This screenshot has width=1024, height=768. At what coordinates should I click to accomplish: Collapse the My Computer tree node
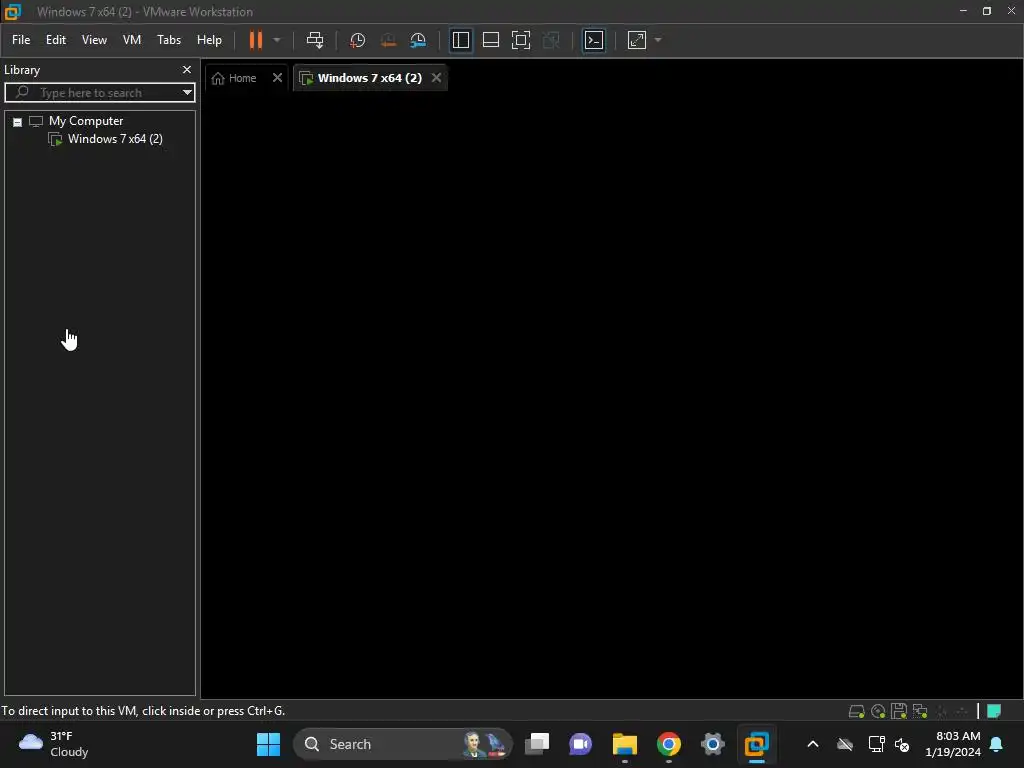pyautogui.click(x=18, y=122)
